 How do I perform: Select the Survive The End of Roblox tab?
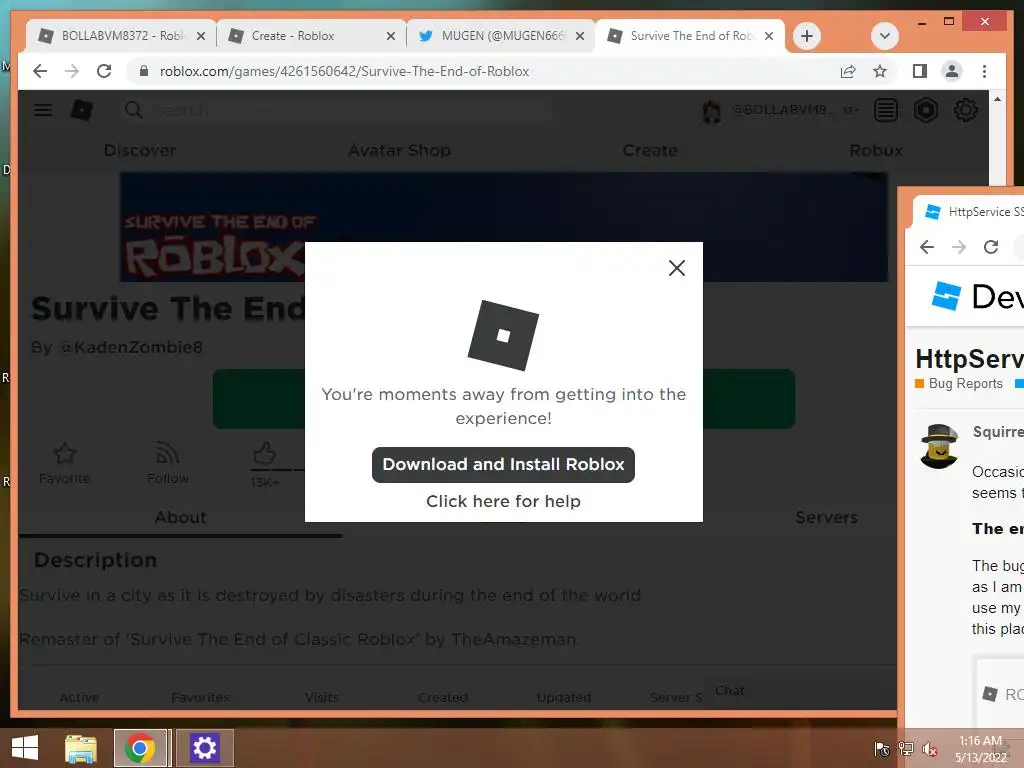690,36
